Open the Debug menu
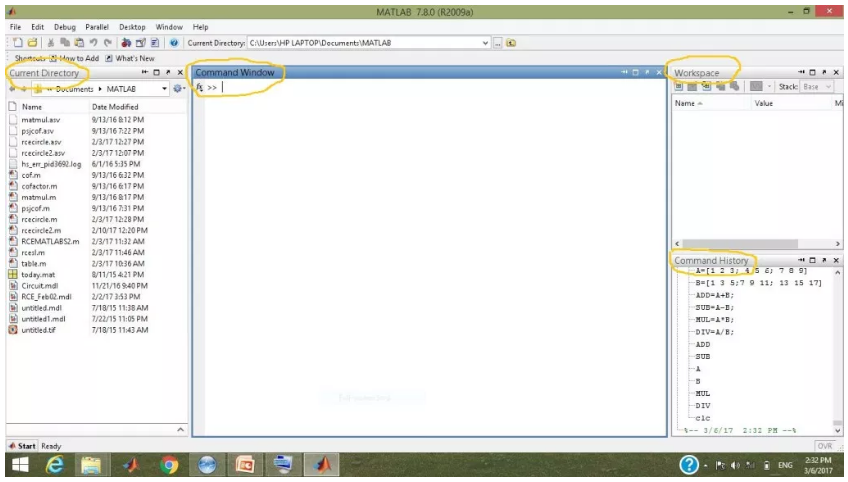848x482 pixels. click(x=64, y=27)
